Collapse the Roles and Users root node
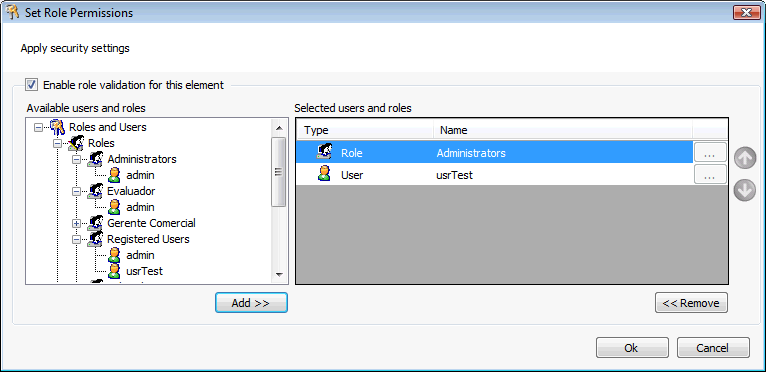Image resolution: width=766 pixels, height=372 pixels. point(38,128)
